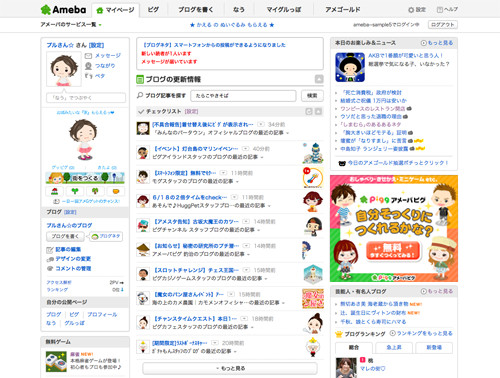The height and width of the screenshot is (378, 500).
Task: Click 今日のアメゴールド抽選 bear icon
Action: pos(342,163)
